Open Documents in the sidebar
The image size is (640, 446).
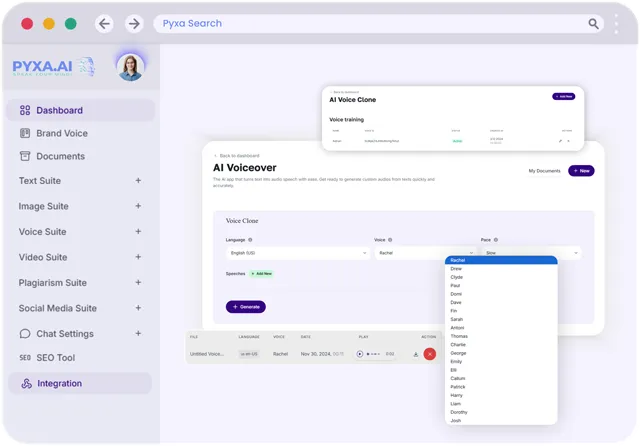tap(60, 156)
